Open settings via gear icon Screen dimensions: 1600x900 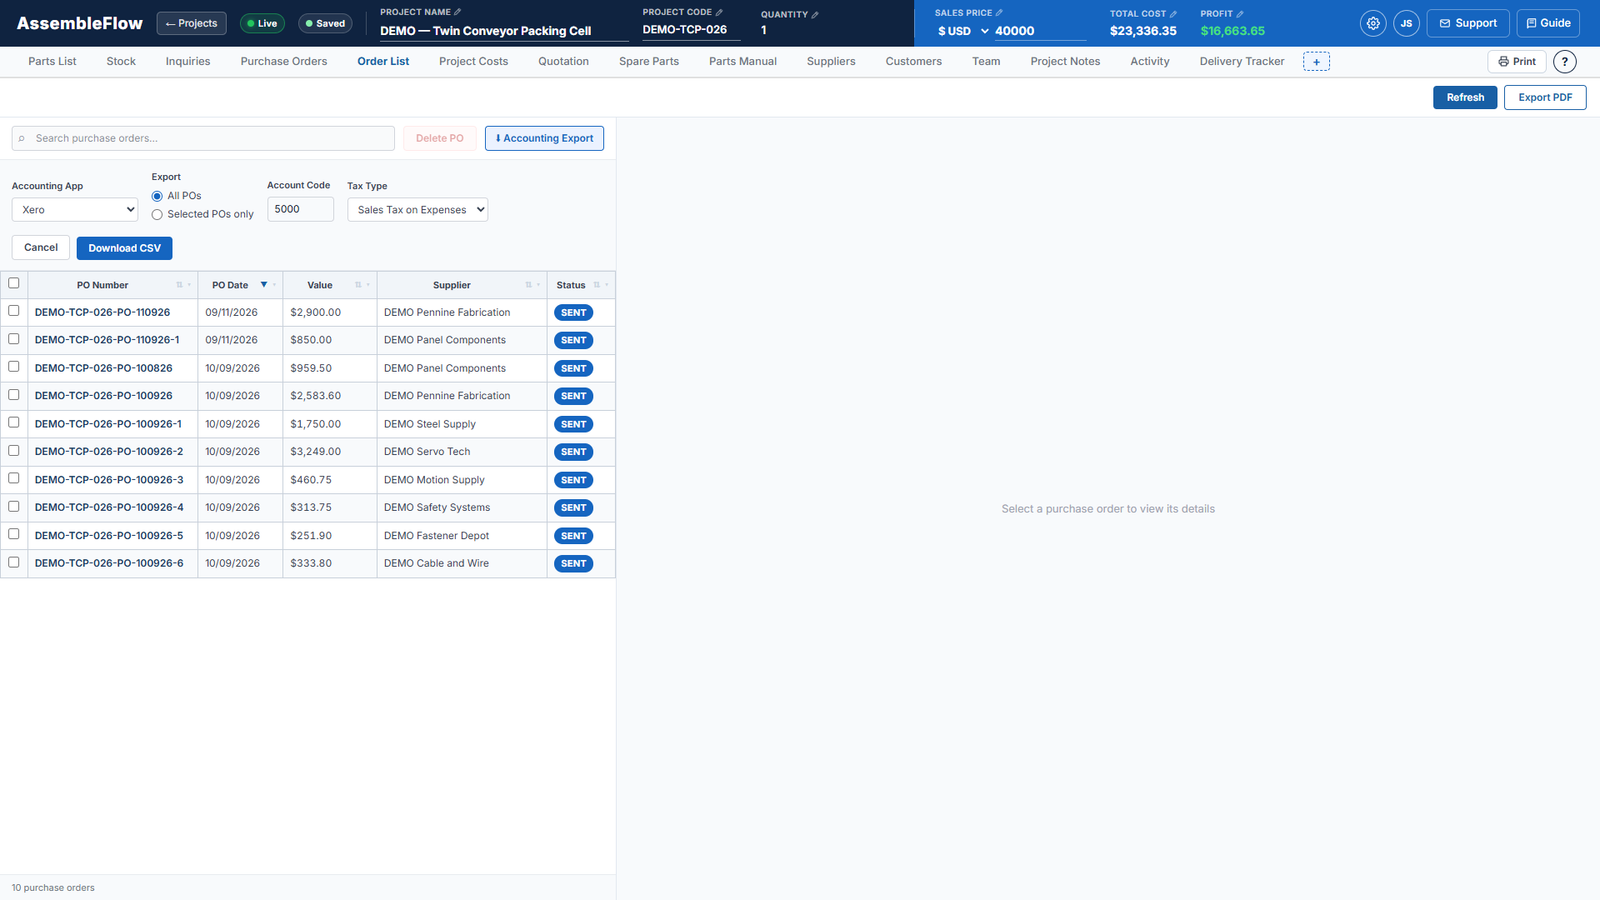click(x=1373, y=23)
